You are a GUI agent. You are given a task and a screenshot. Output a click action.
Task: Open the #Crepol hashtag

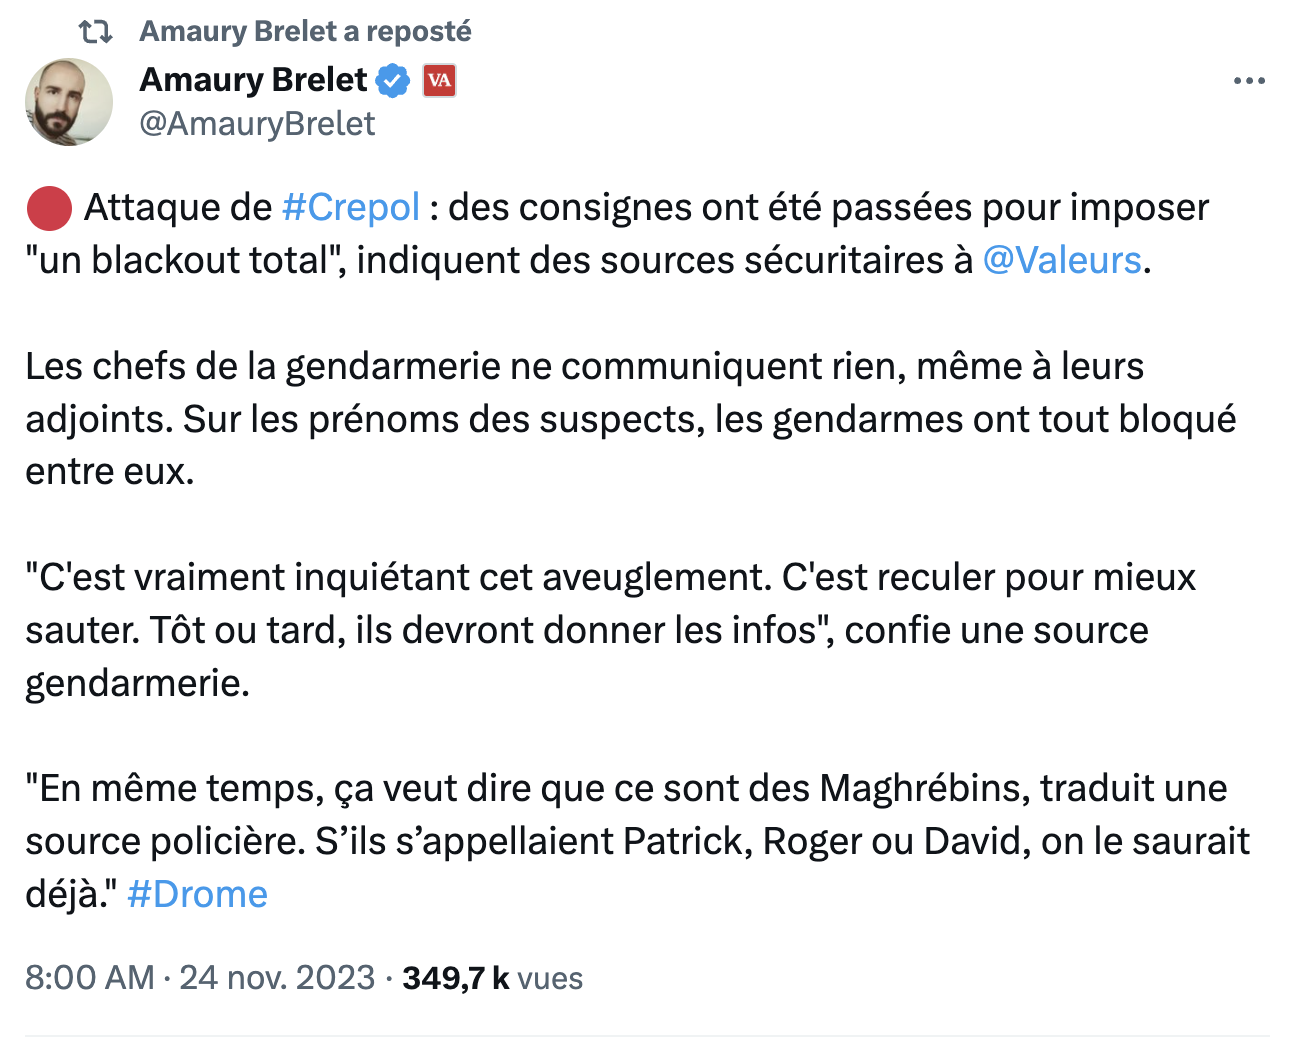(351, 208)
